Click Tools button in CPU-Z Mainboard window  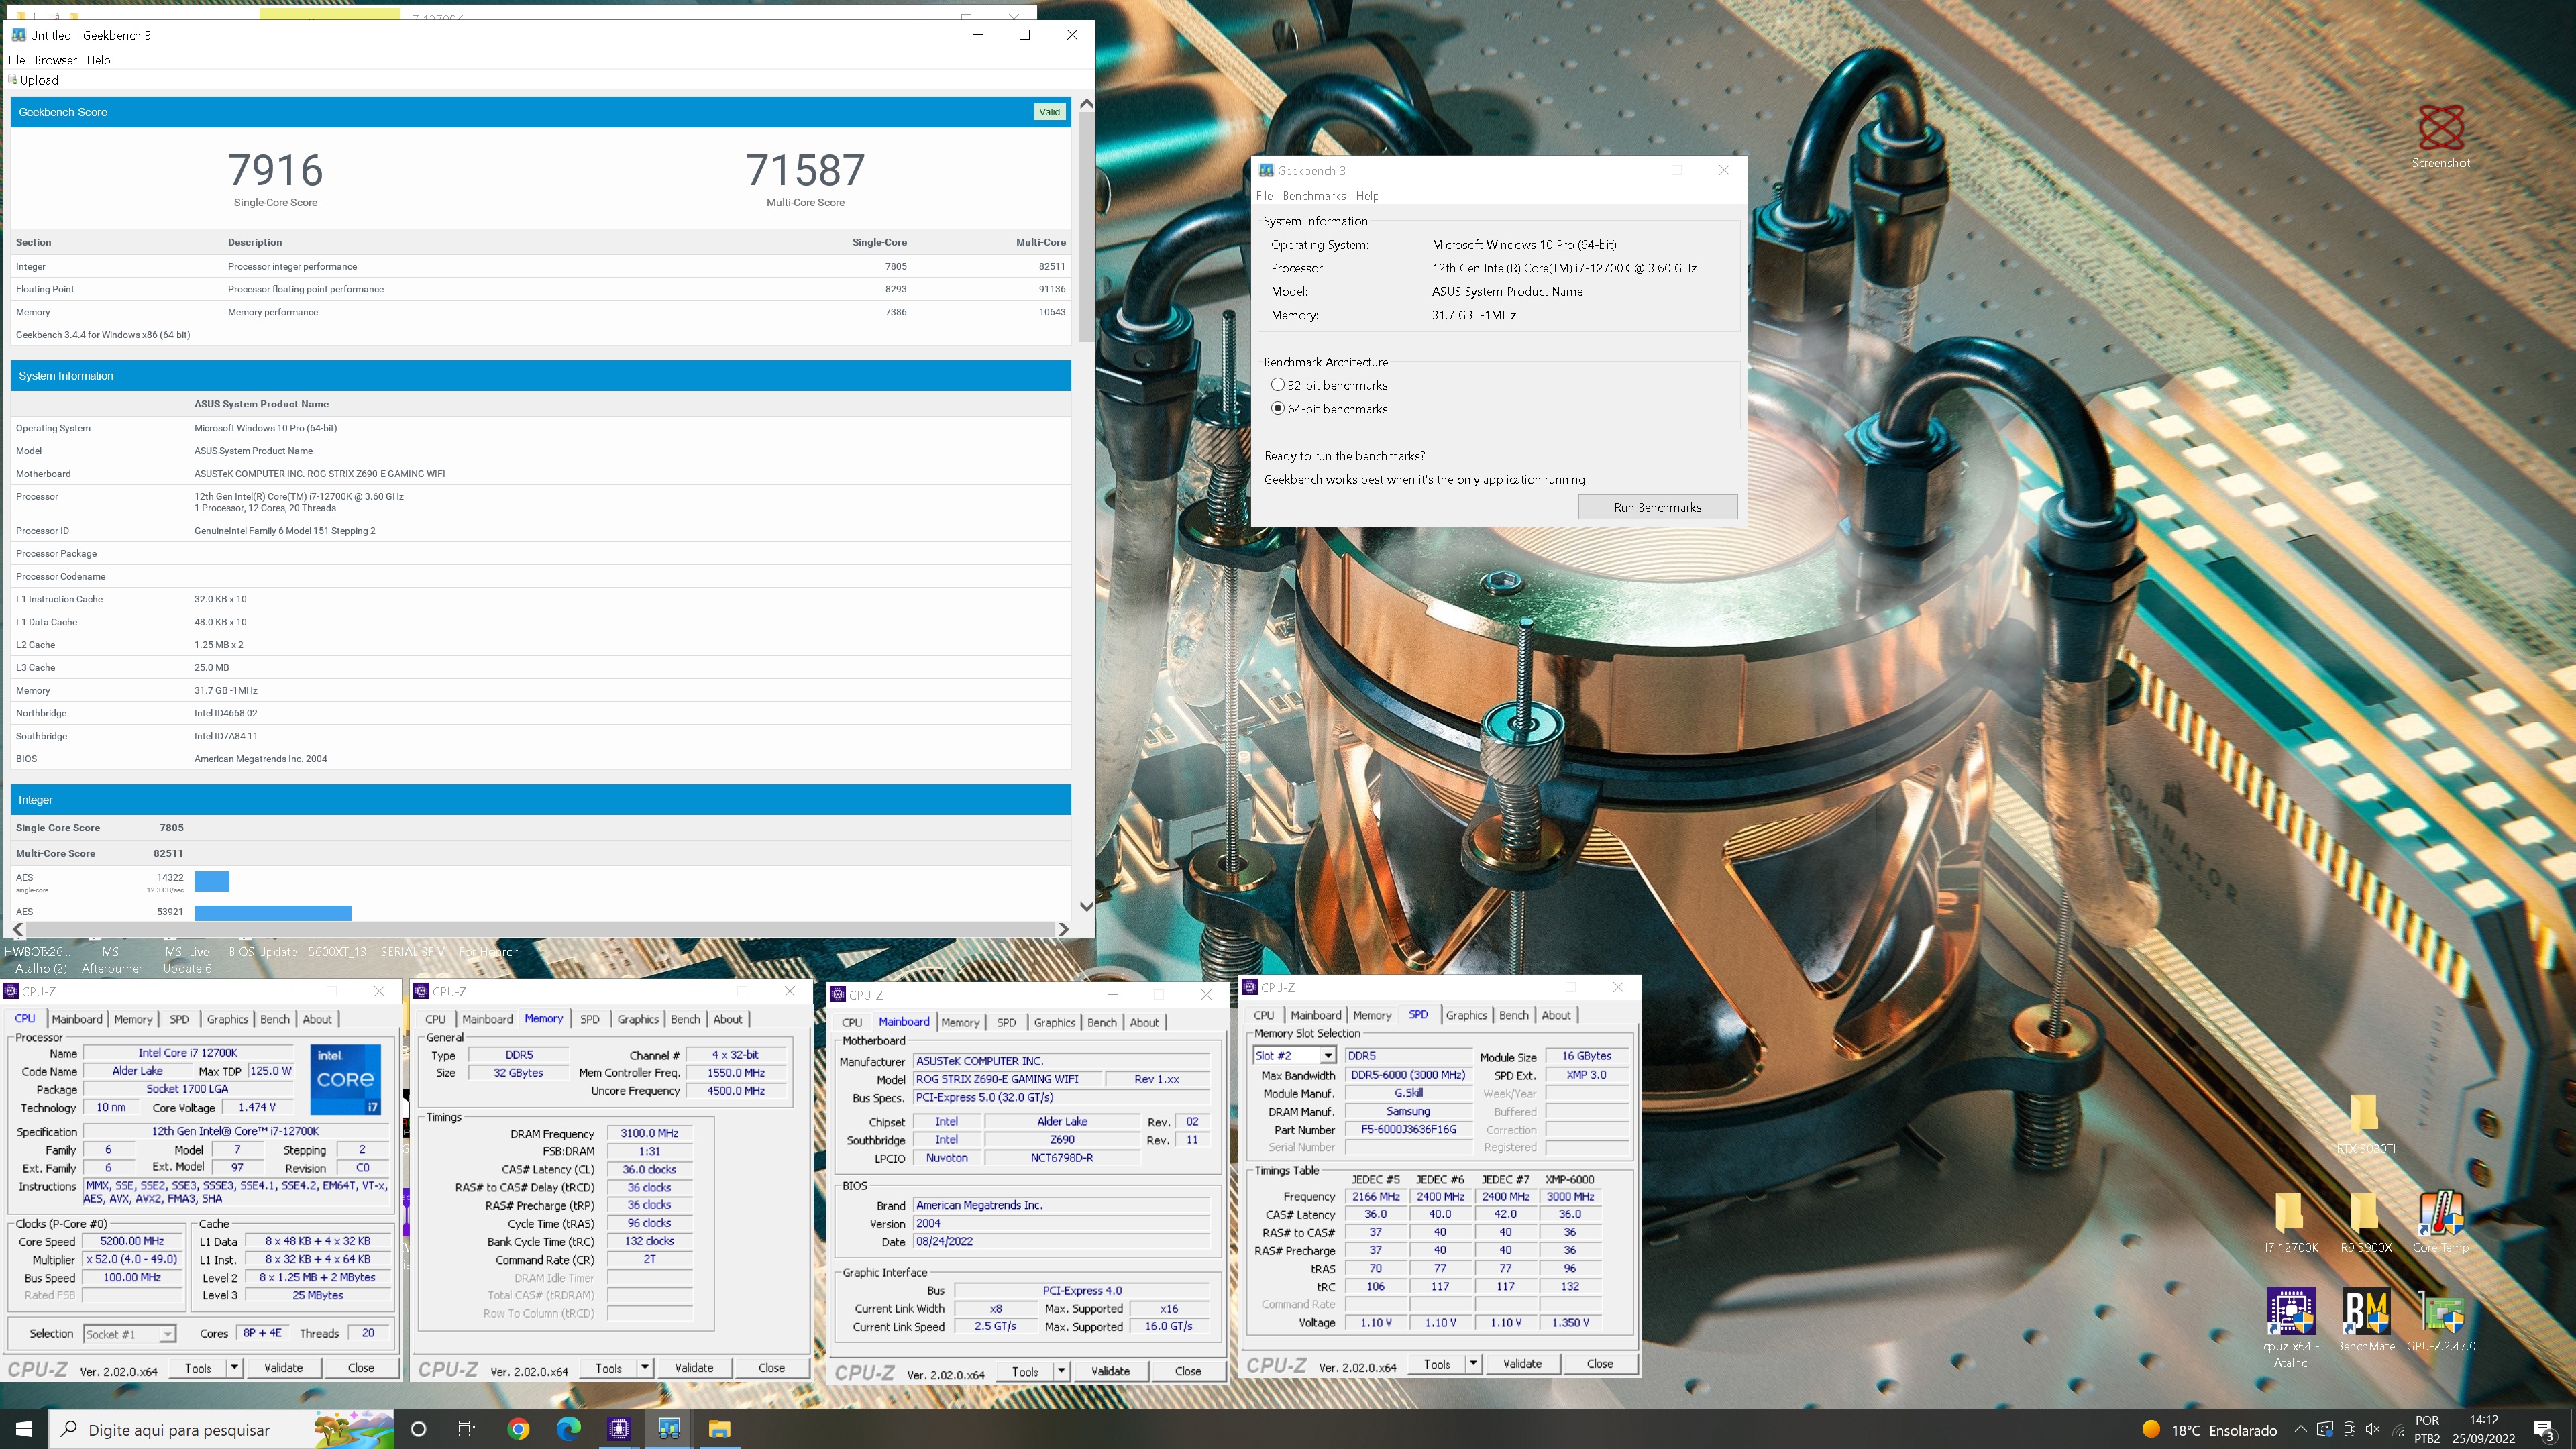1025,1371
